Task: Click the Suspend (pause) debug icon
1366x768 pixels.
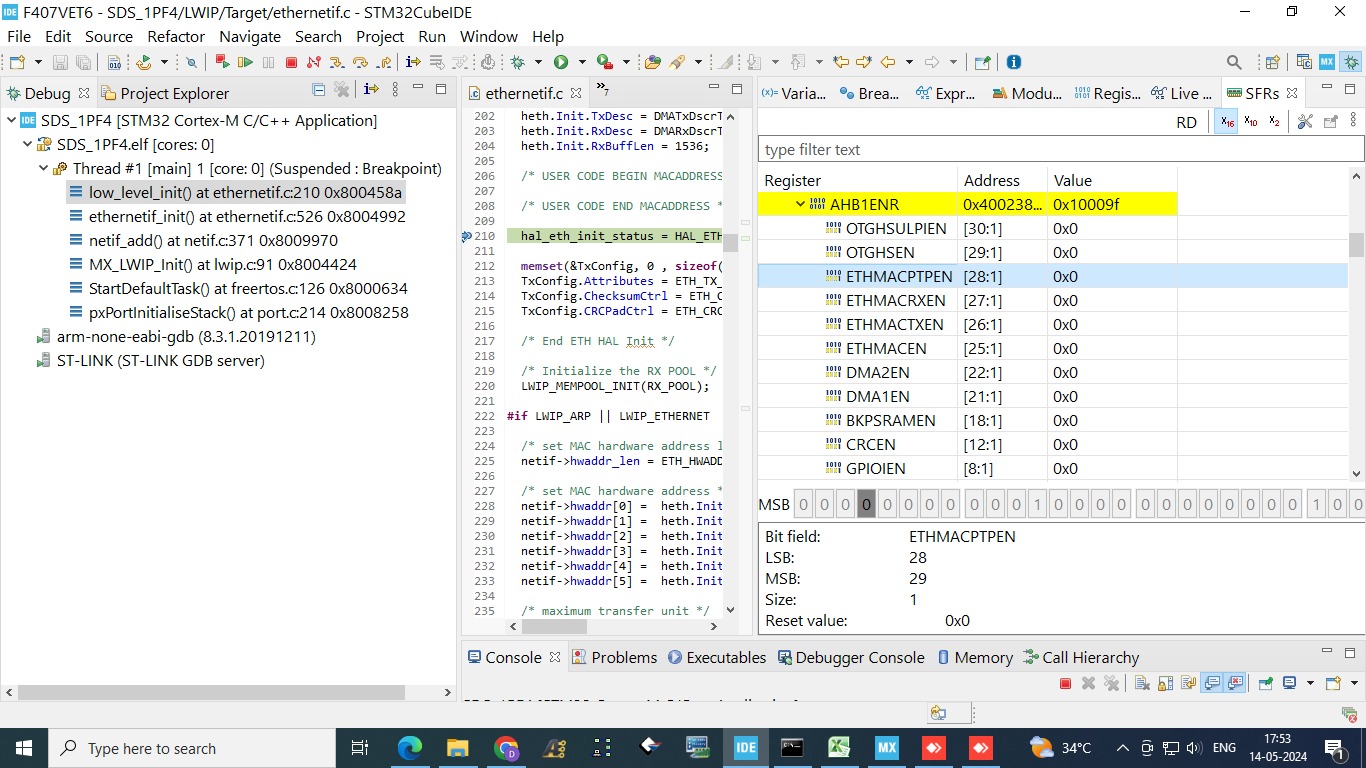Action: (267, 62)
